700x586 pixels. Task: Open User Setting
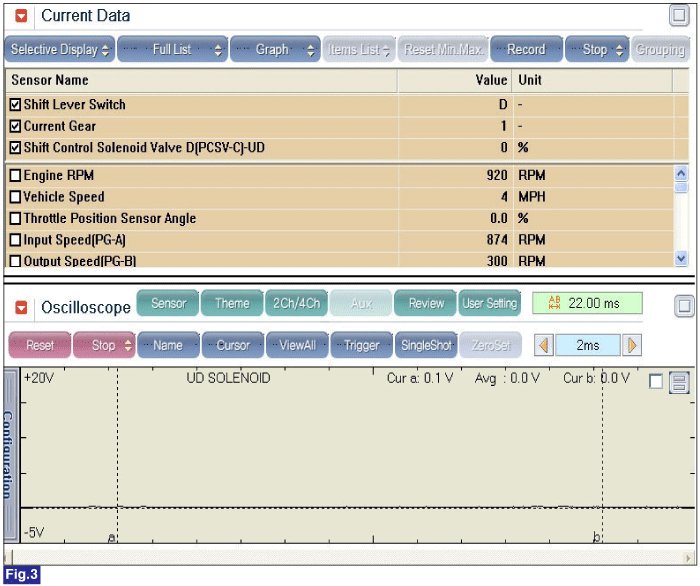(490, 303)
